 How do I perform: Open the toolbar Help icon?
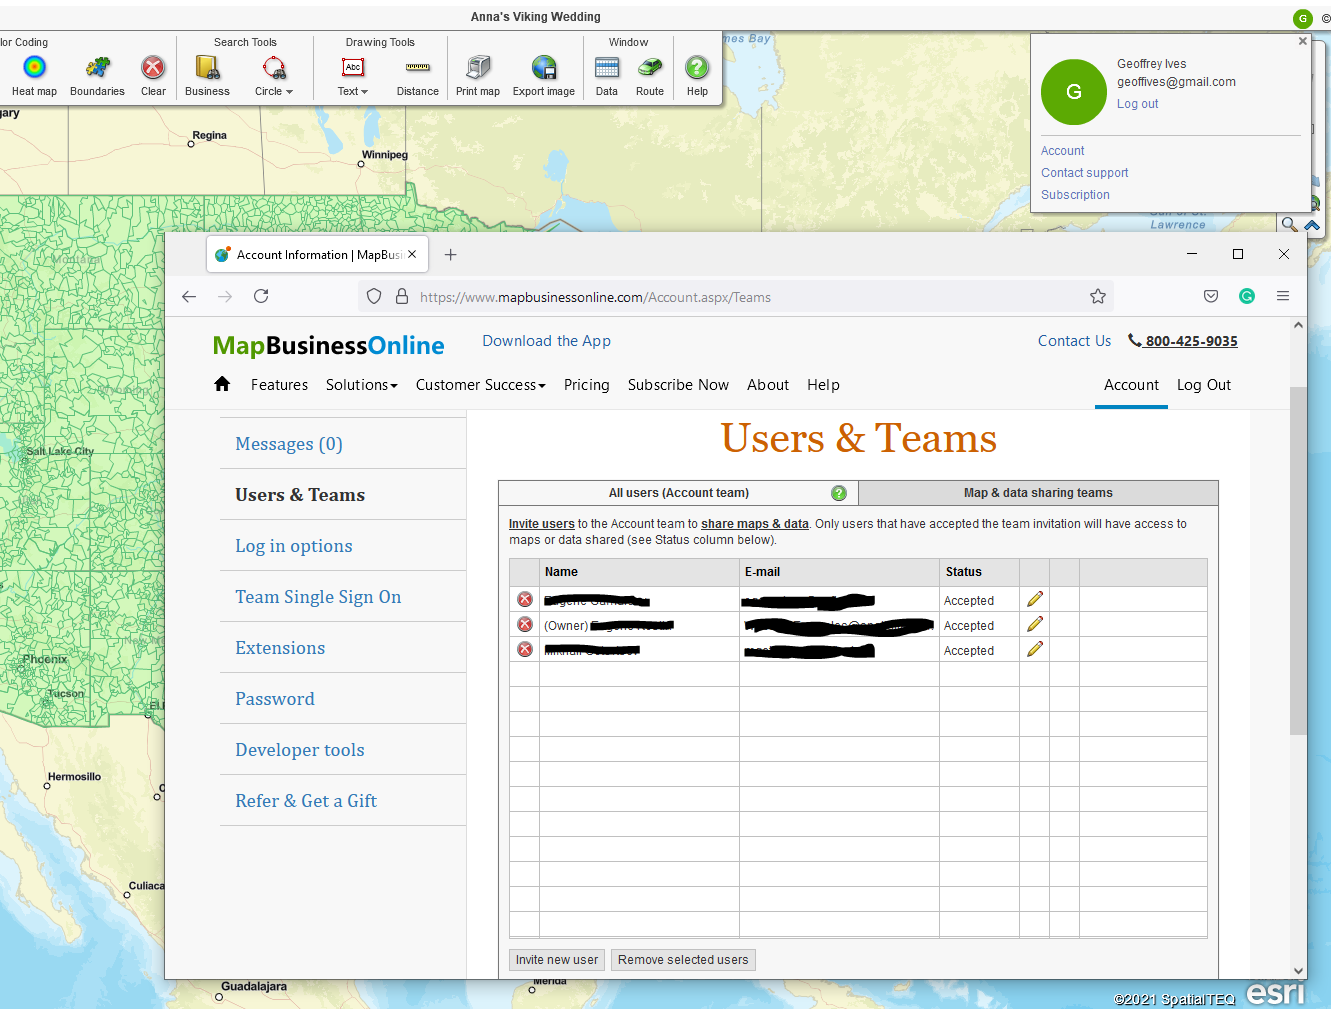tap(697, 76)
